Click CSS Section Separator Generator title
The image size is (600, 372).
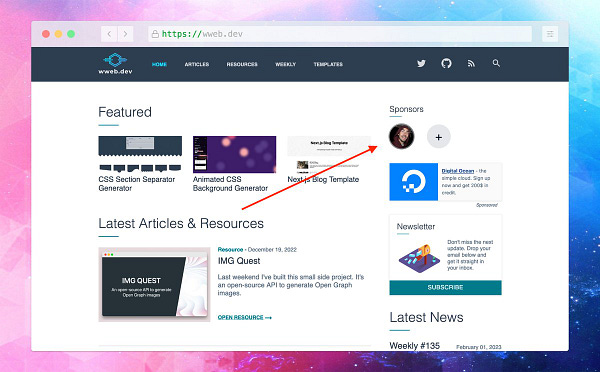[x=137, y=184]
